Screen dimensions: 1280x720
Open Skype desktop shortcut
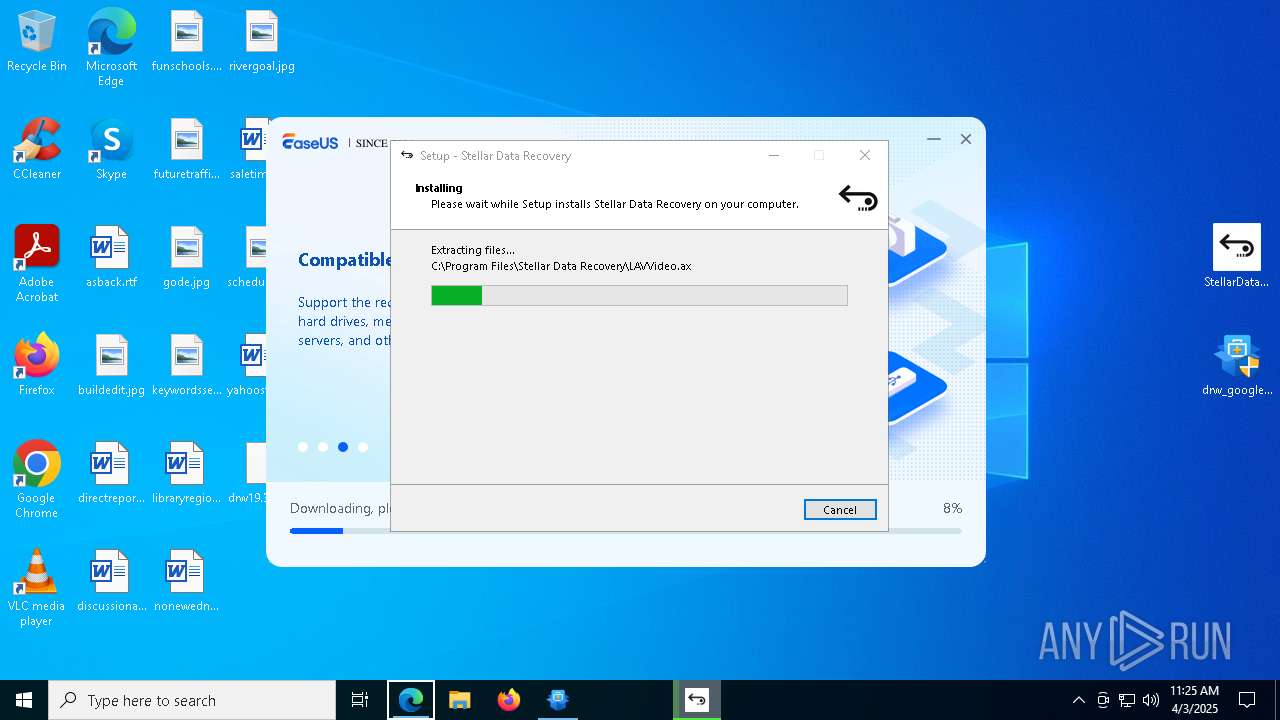tap(111, 150)
